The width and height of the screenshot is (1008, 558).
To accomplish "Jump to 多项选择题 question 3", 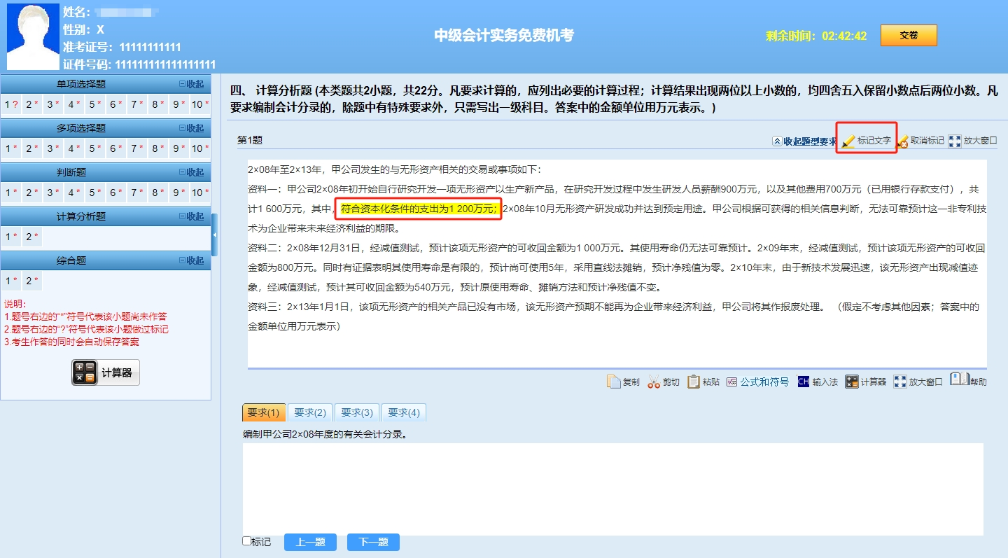I will click(53, 148).
